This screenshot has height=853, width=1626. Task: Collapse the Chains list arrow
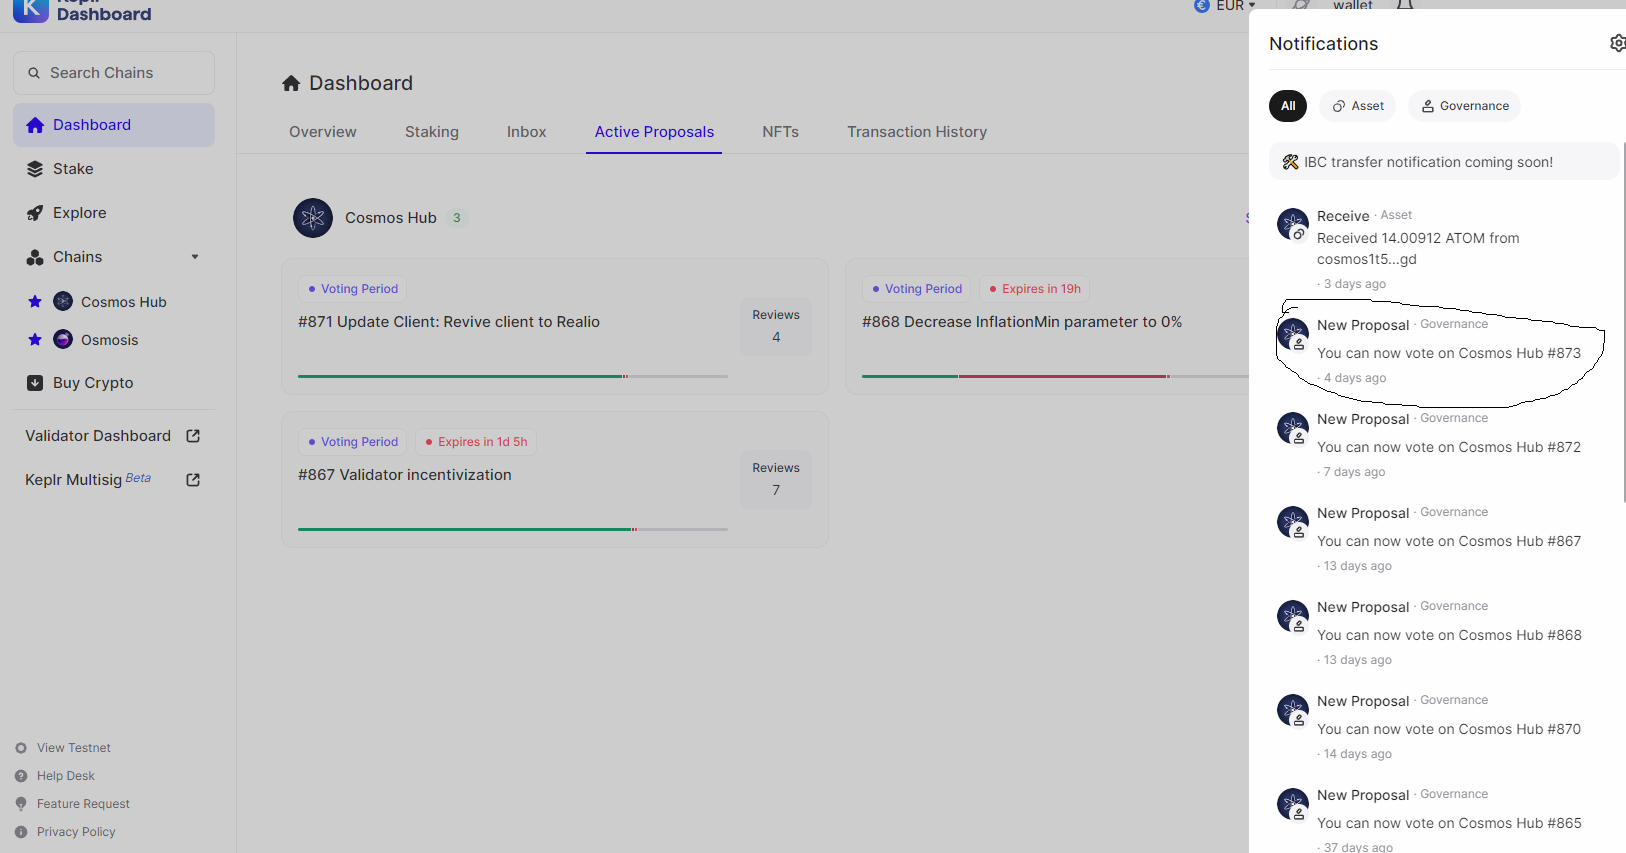[195, 257]
